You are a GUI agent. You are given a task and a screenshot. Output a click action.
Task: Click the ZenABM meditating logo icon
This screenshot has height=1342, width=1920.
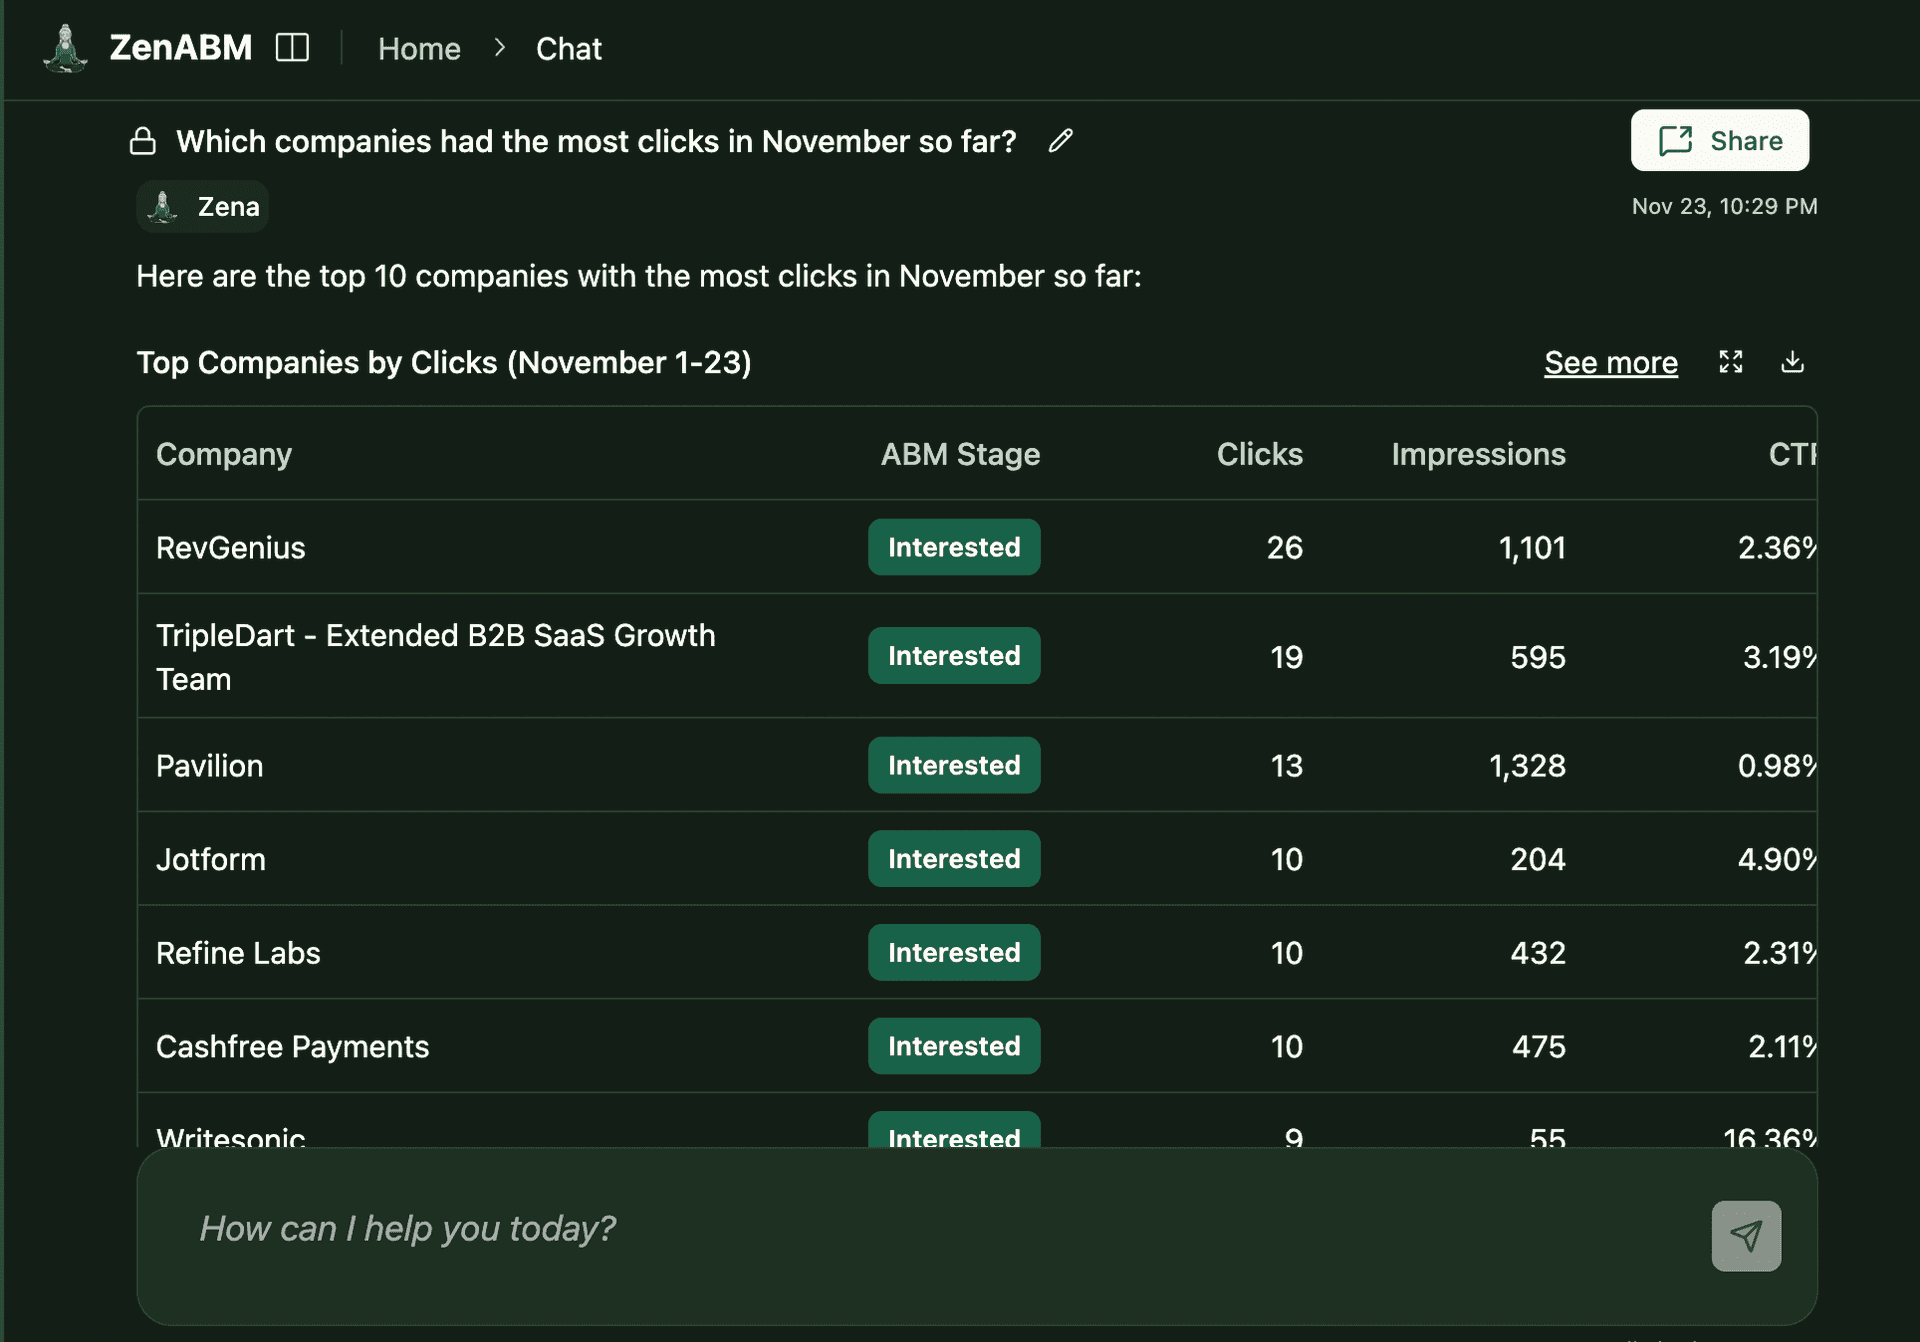(x=65, y=48)
